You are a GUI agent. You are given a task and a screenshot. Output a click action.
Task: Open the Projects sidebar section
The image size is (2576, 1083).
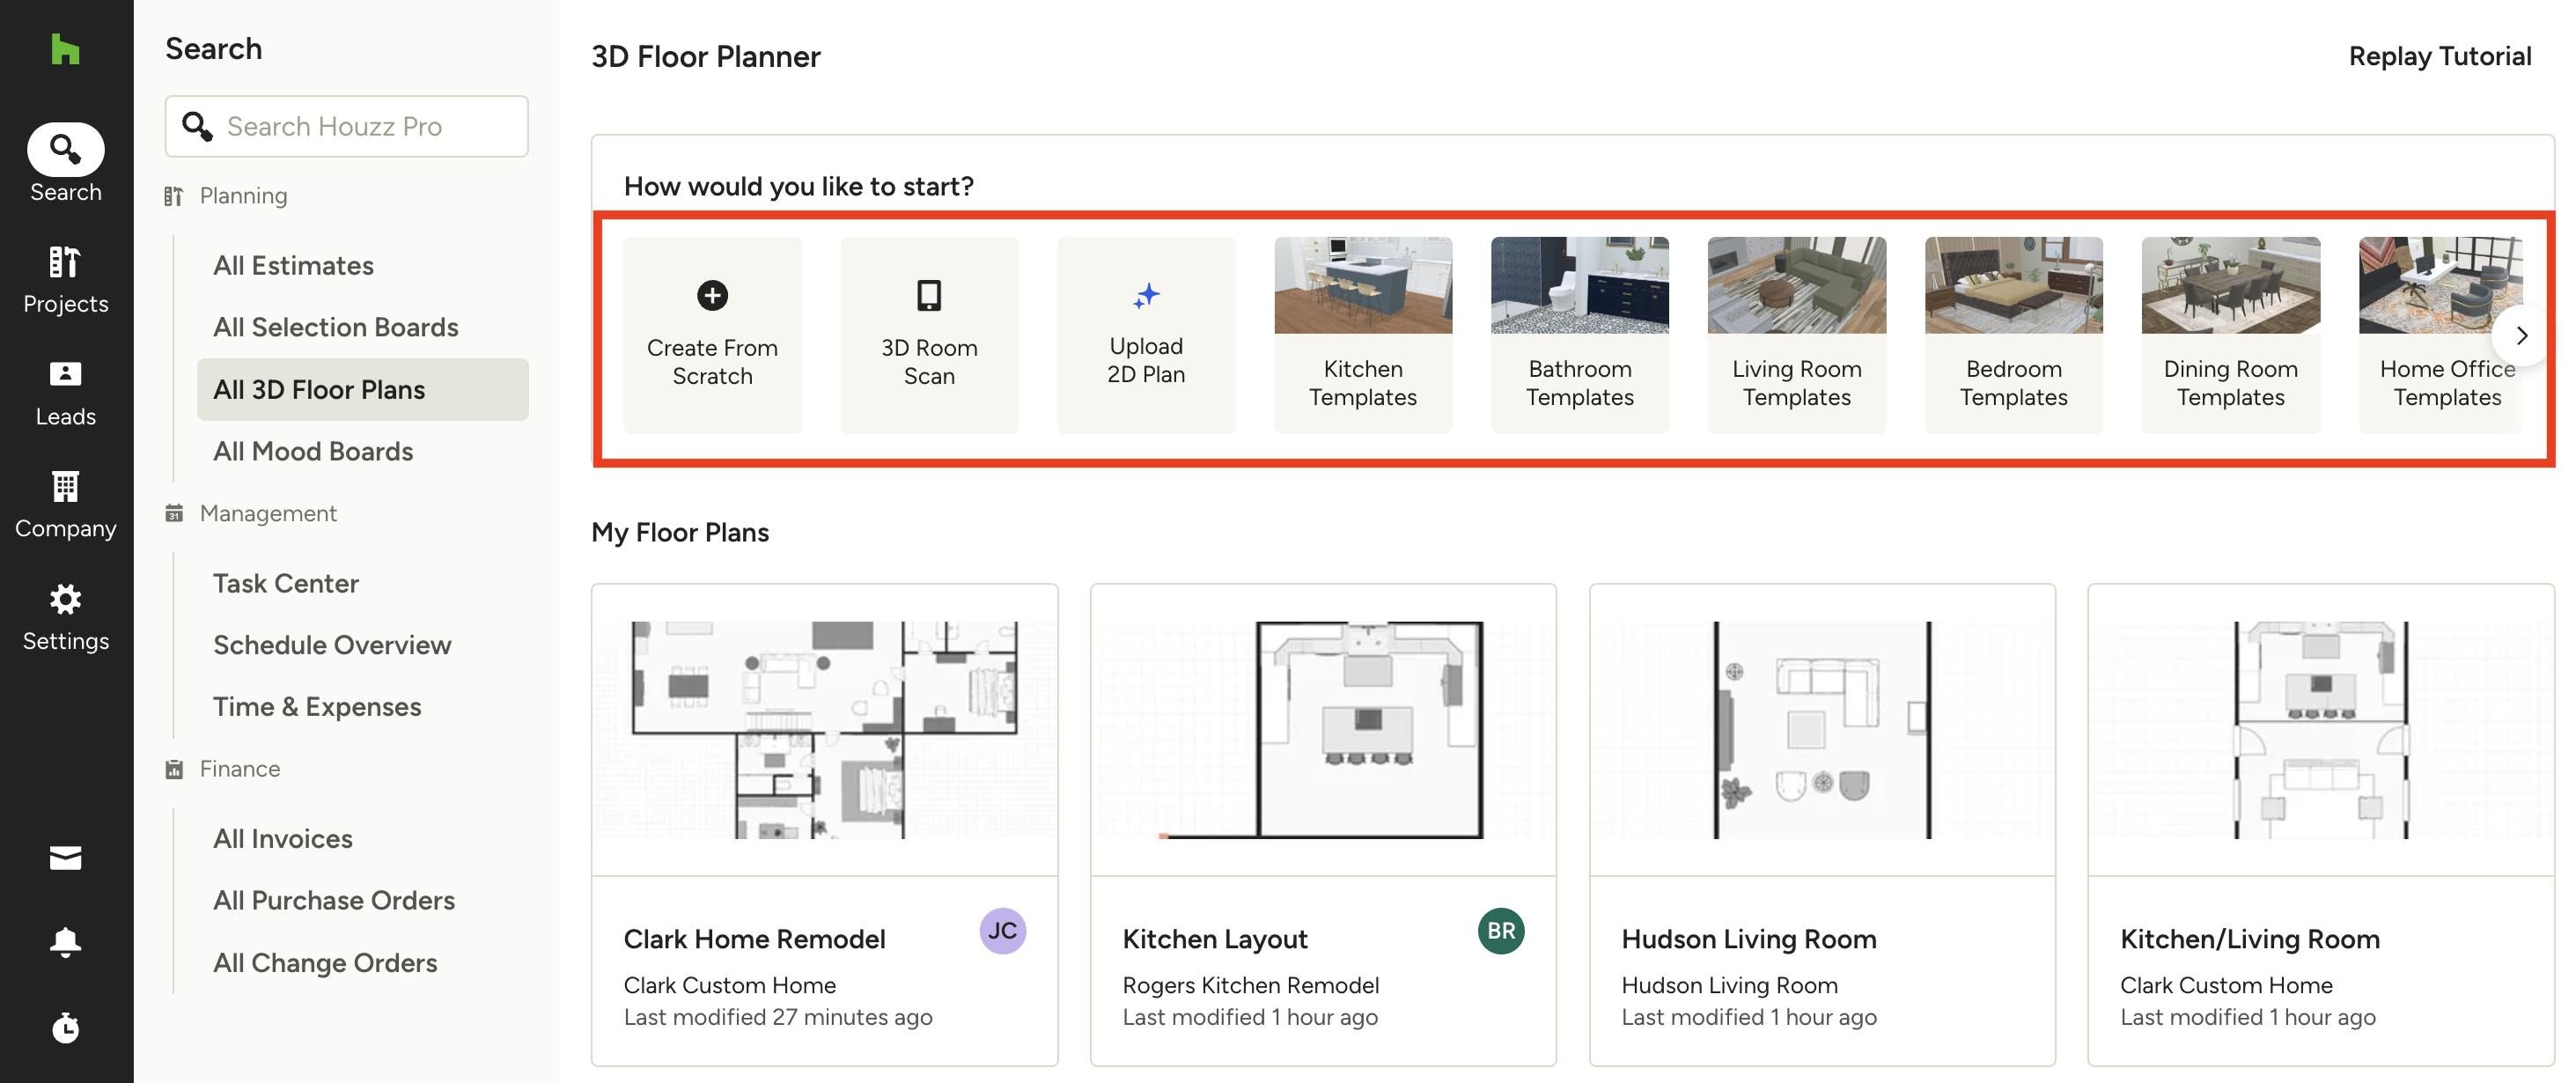tap(65, 279)
